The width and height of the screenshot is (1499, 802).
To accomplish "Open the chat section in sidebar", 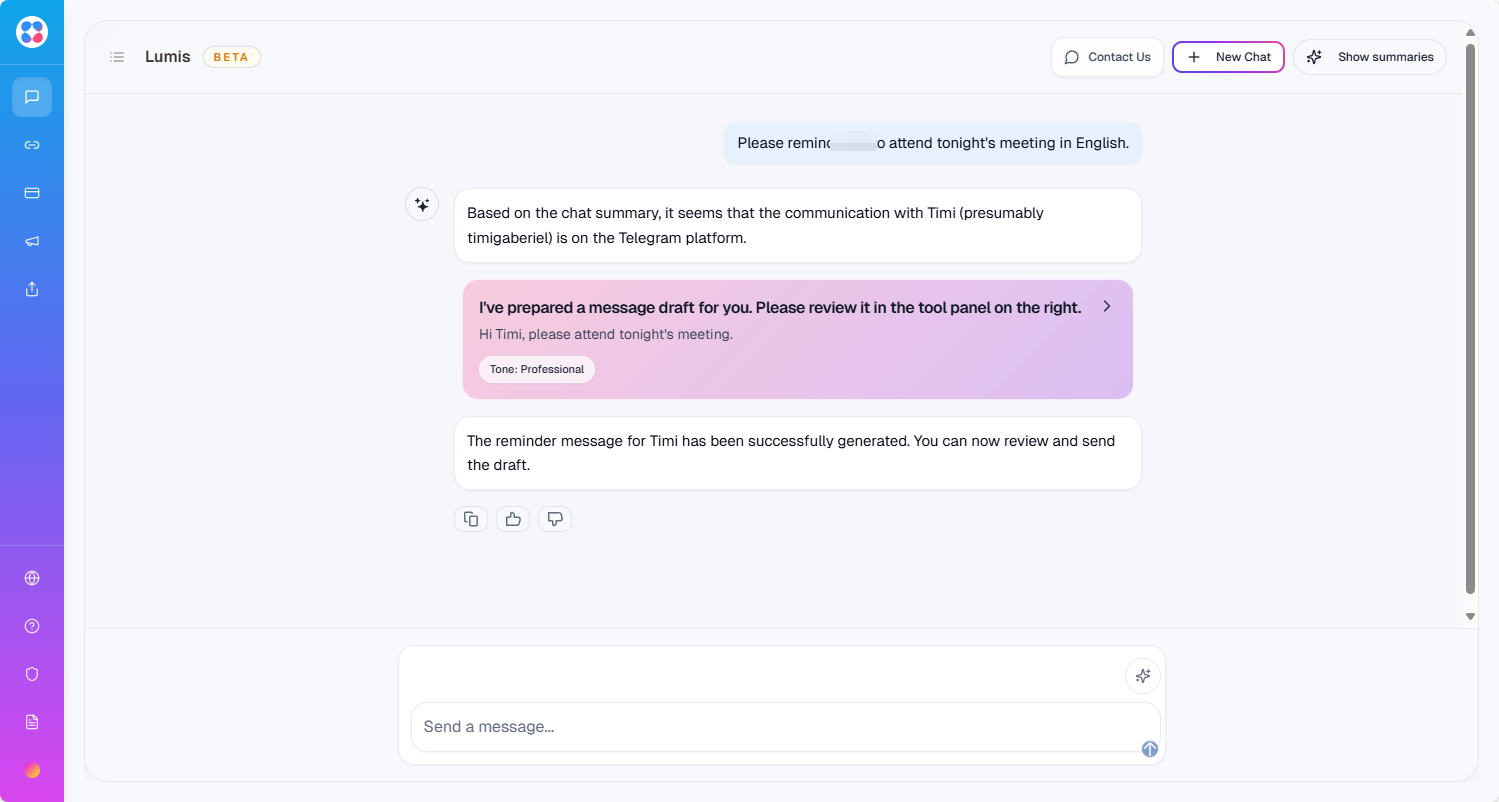I will [x=32, y=97].
